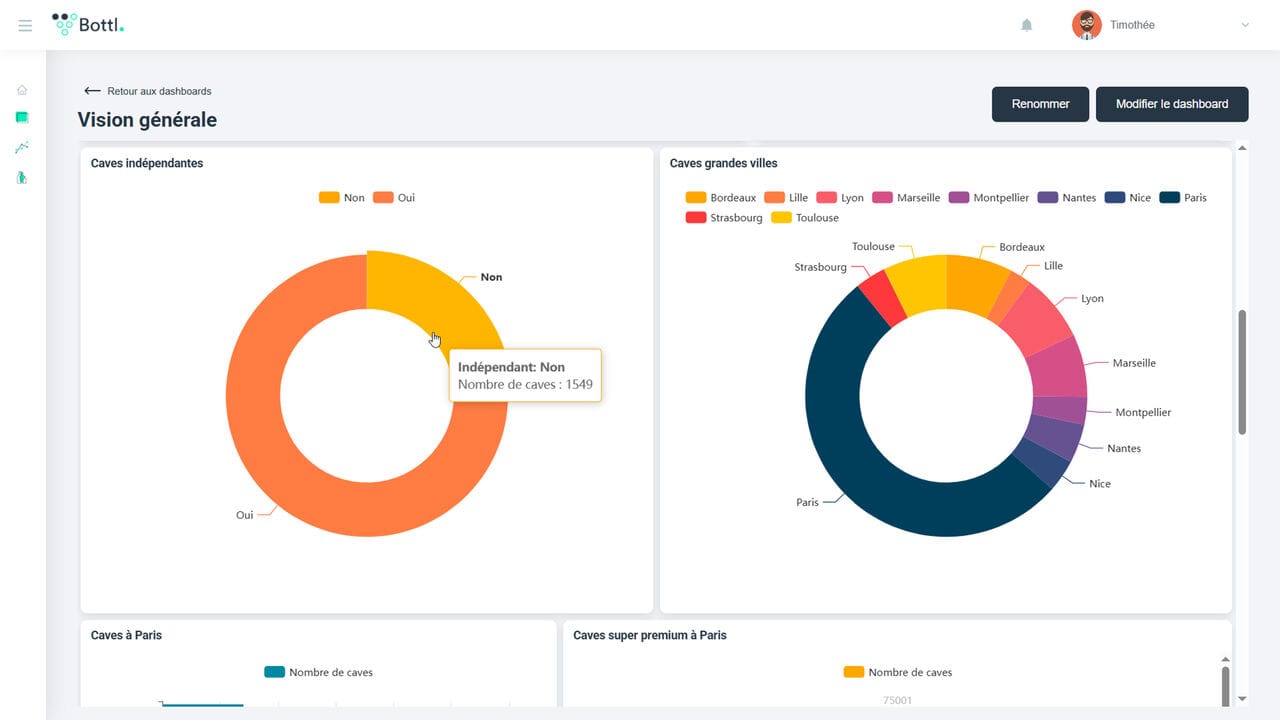Open the hamburger menu
The height and width of the screenshot is (720, 1280).
click(x=25, y=25)
